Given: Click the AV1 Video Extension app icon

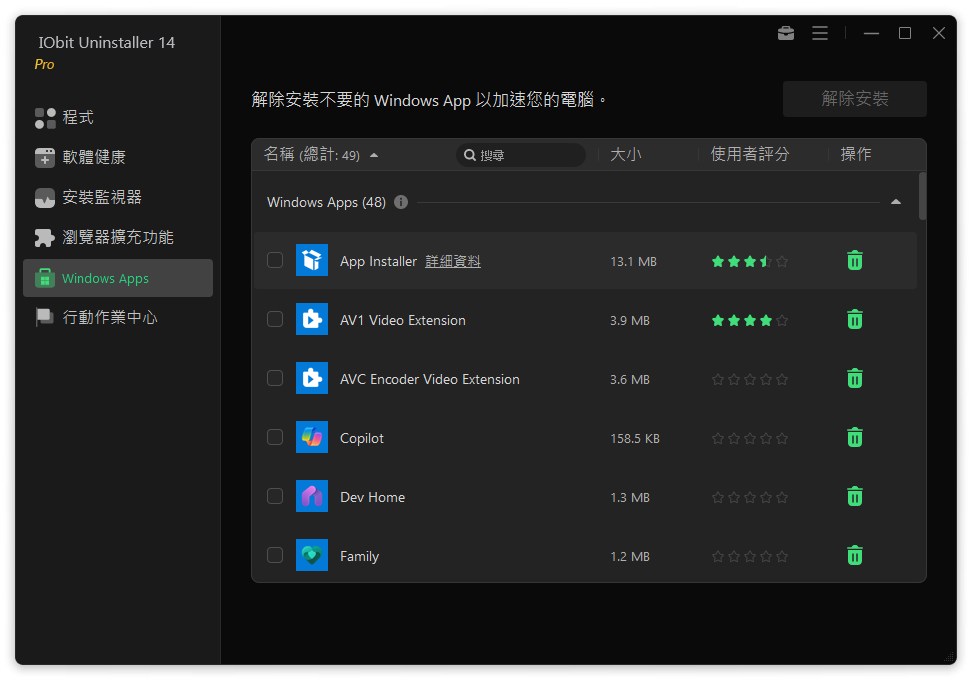Looking at the screenshot, I should pyautogui.click(x=312, y=319).
